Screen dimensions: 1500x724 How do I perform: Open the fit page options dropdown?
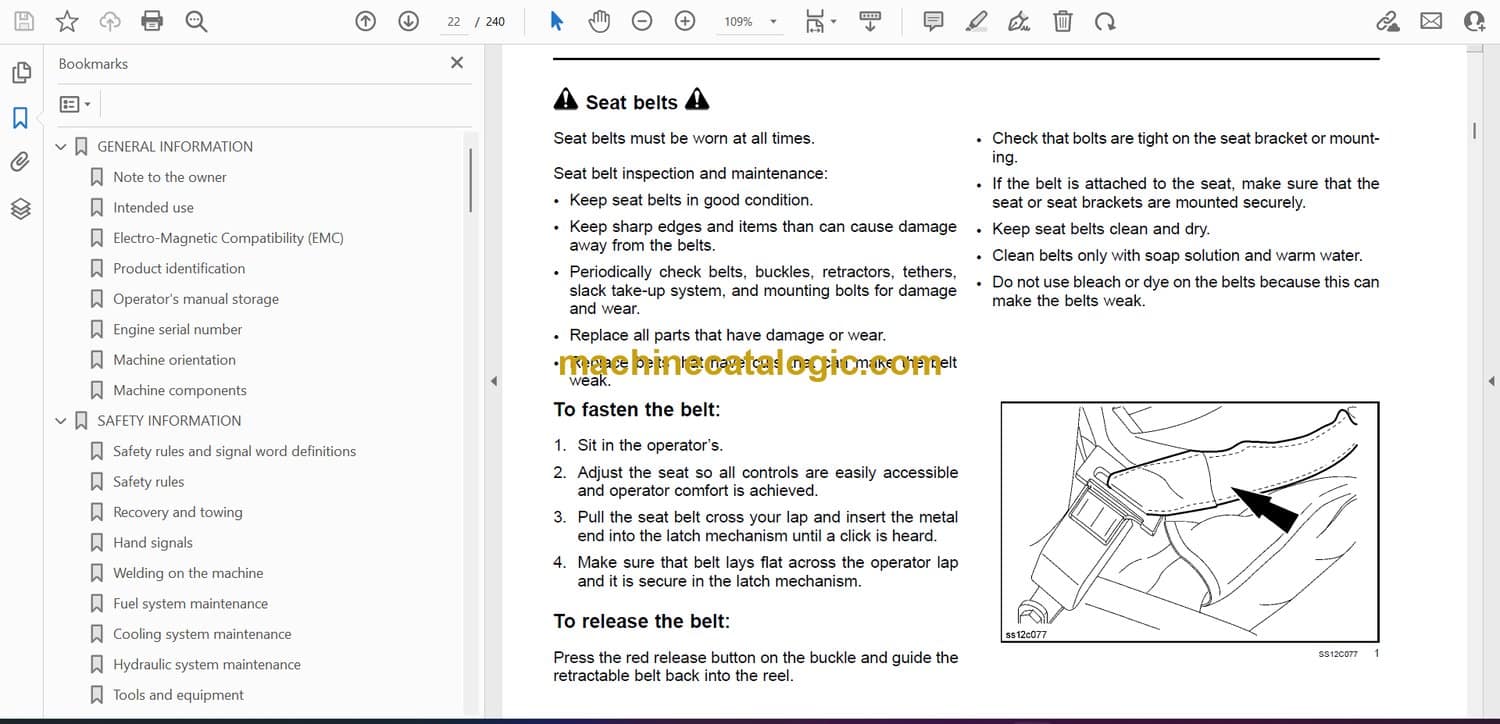pyautogui.click(x=821, y=21)
